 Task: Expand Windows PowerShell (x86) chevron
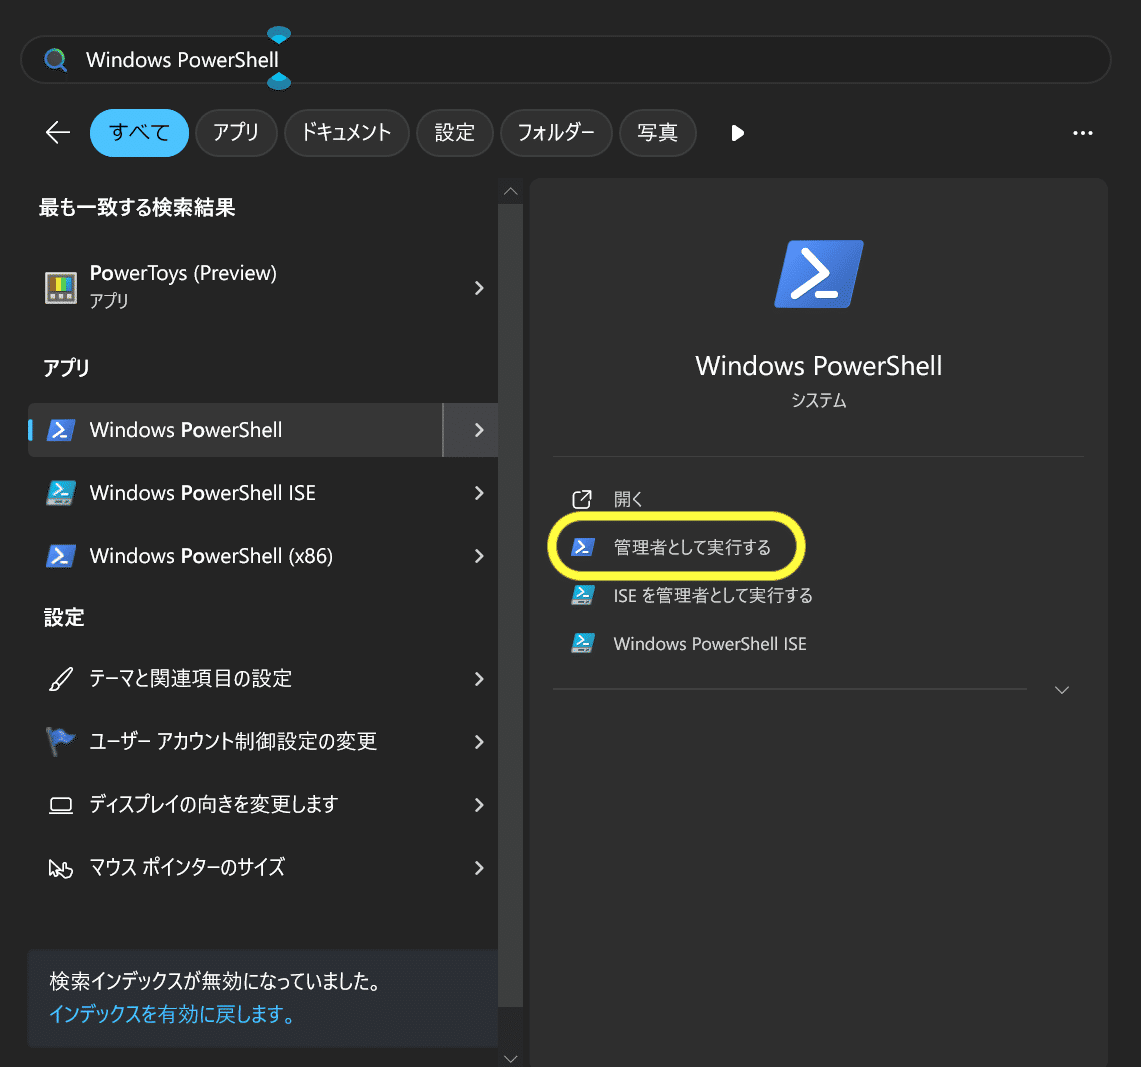pos(479,556)
